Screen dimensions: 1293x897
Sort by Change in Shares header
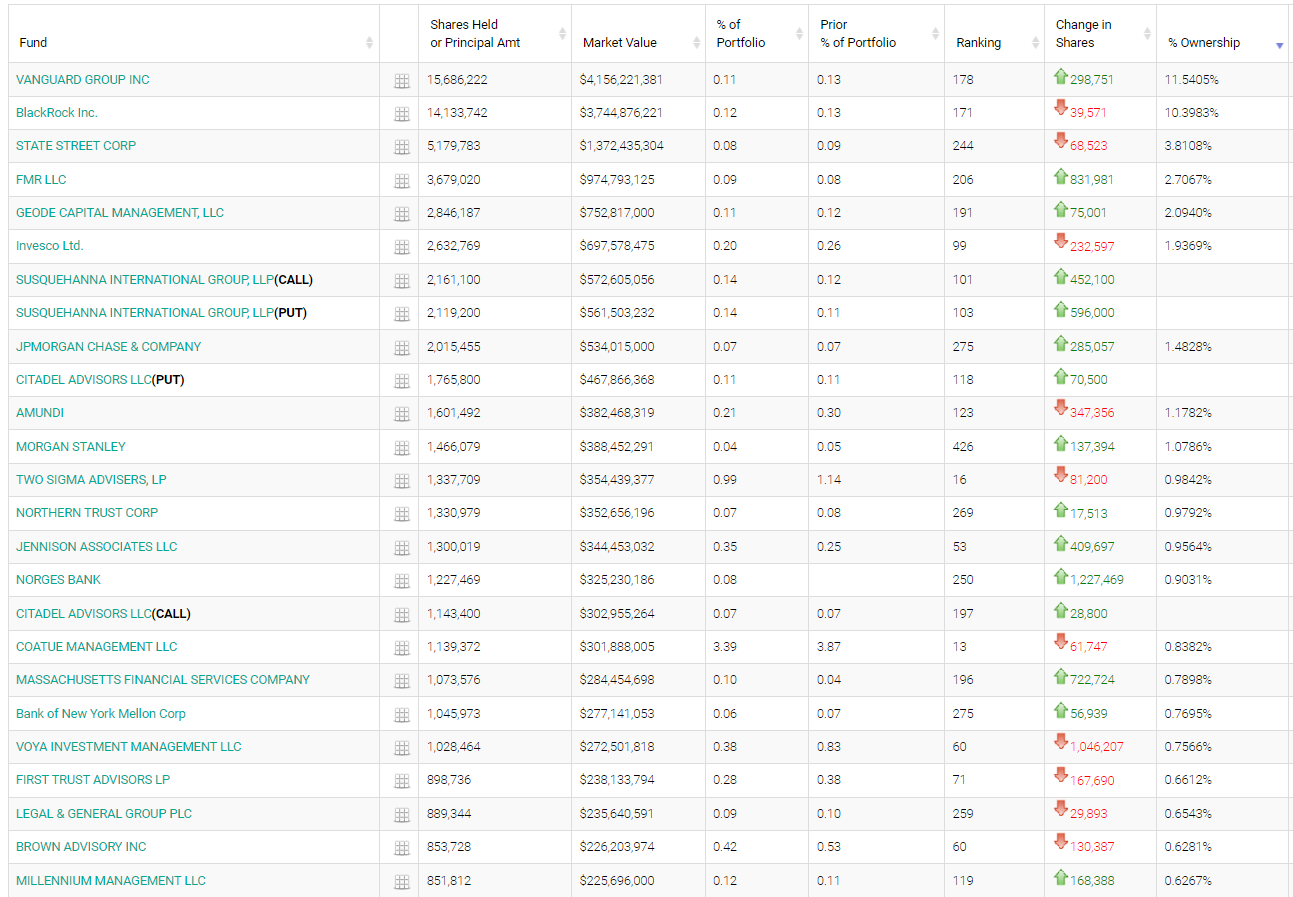point(1100,34)
